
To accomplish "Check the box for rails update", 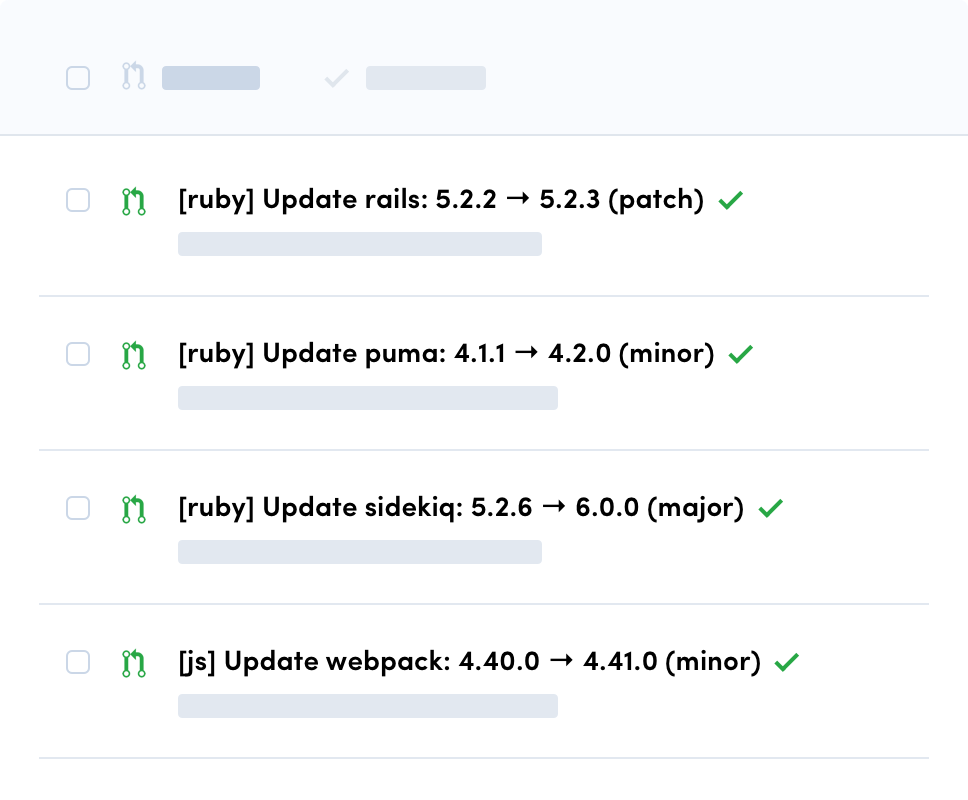I will pos(78,200).
